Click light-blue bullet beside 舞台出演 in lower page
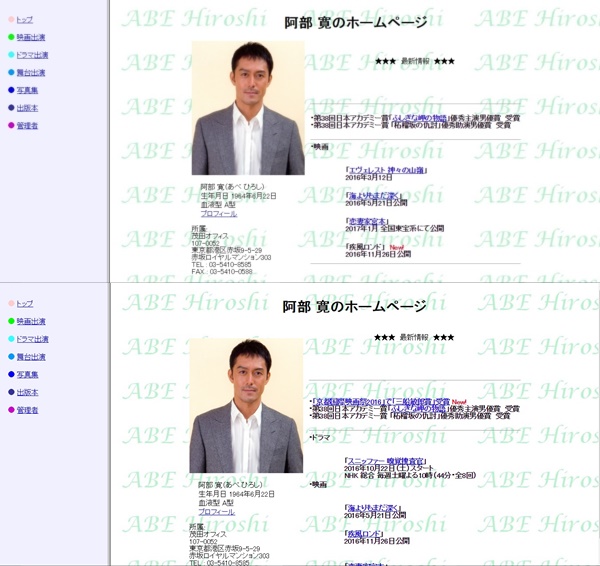Viewport: 600px width, 566px height. pos(11,357)
